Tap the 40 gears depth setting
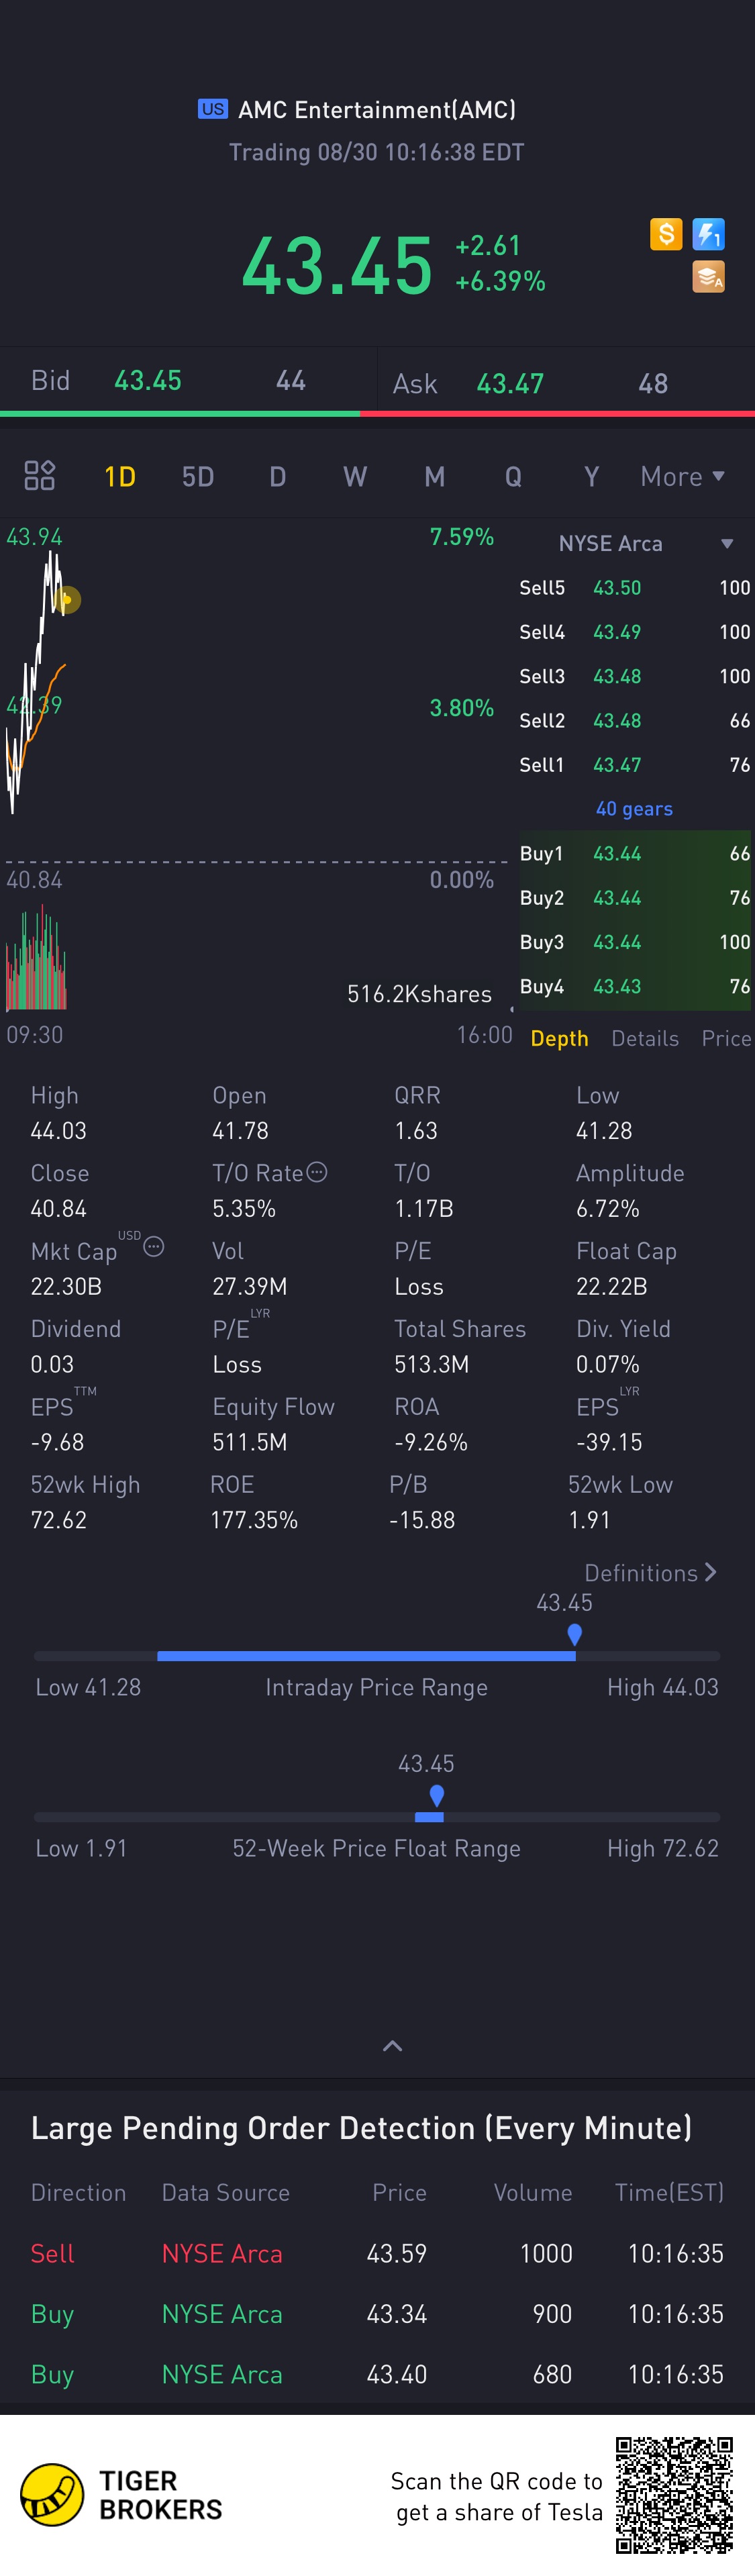 coord(634,809)
